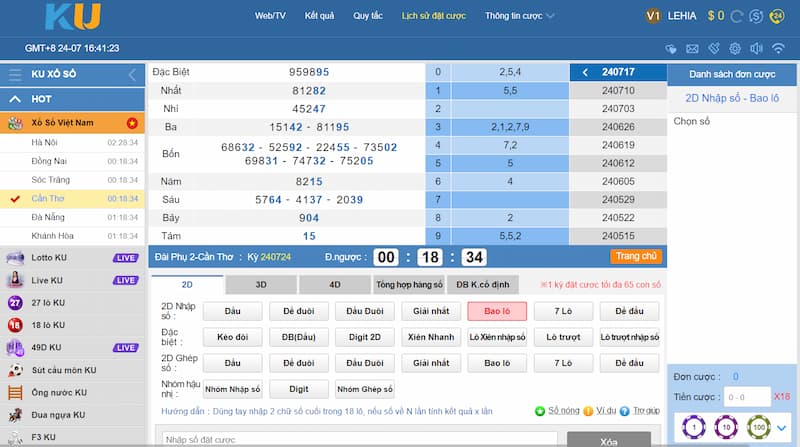Viewport: 800px width, 447px height.
Task: Open F3 KU game icon
Action: click(15, 437)
